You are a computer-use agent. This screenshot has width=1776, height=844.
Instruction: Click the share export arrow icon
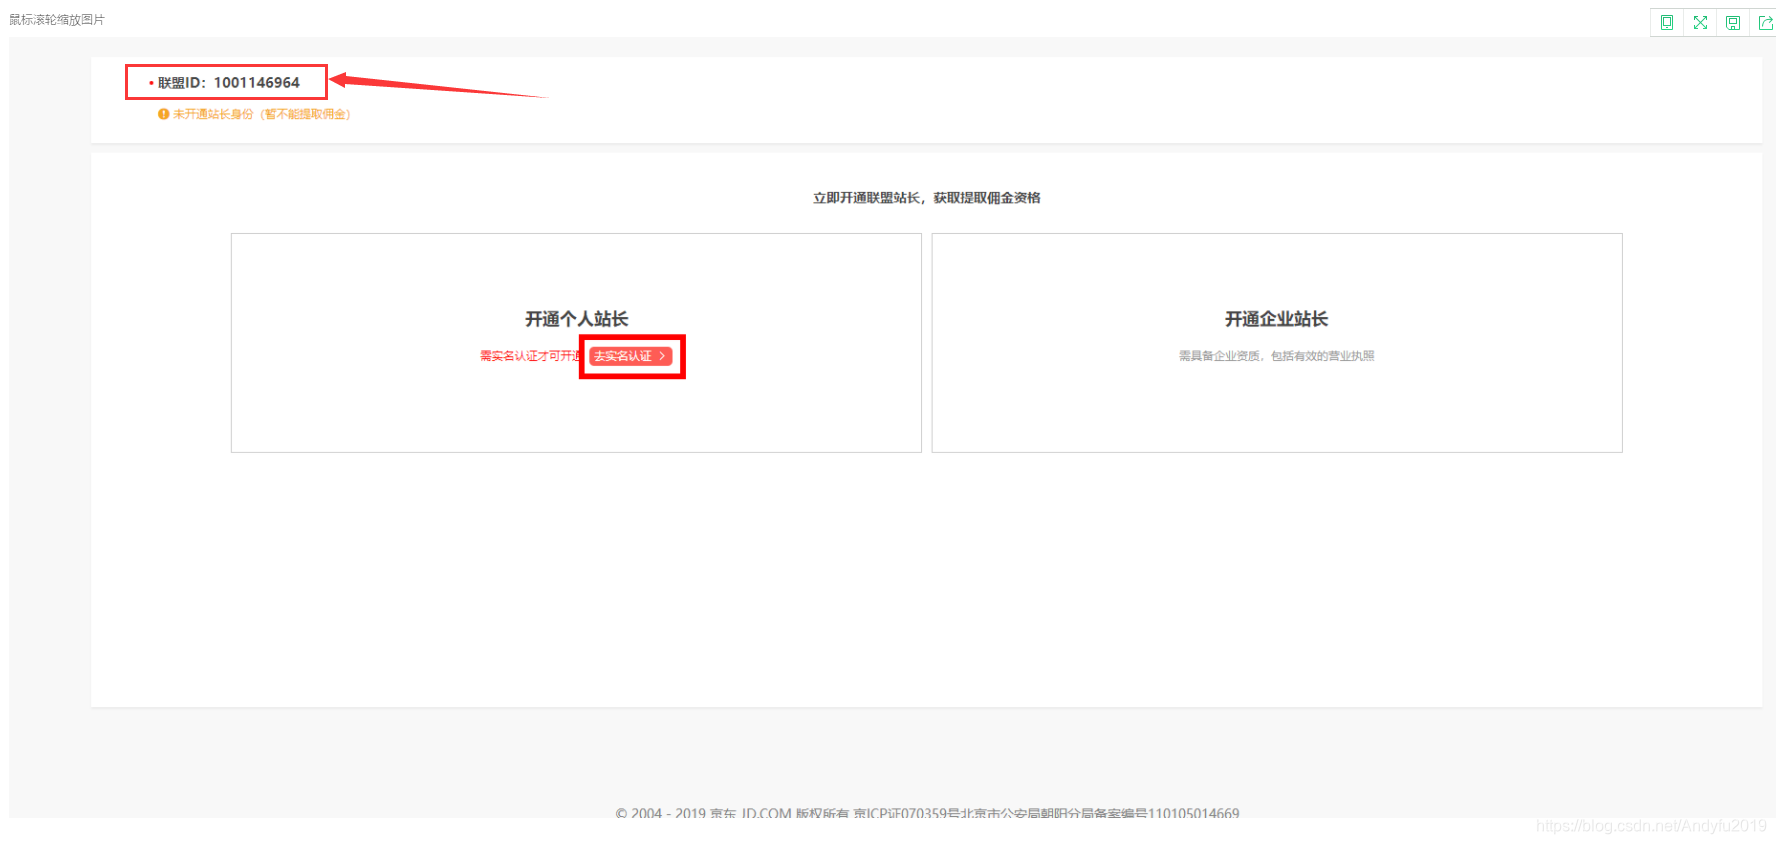click(1766, 22)
